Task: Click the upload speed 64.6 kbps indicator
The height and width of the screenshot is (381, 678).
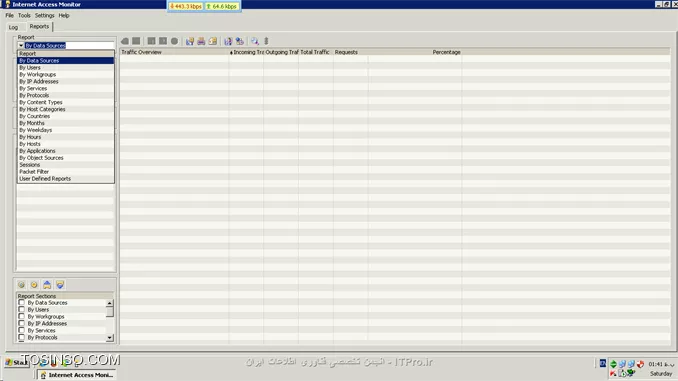Action: 222,6
